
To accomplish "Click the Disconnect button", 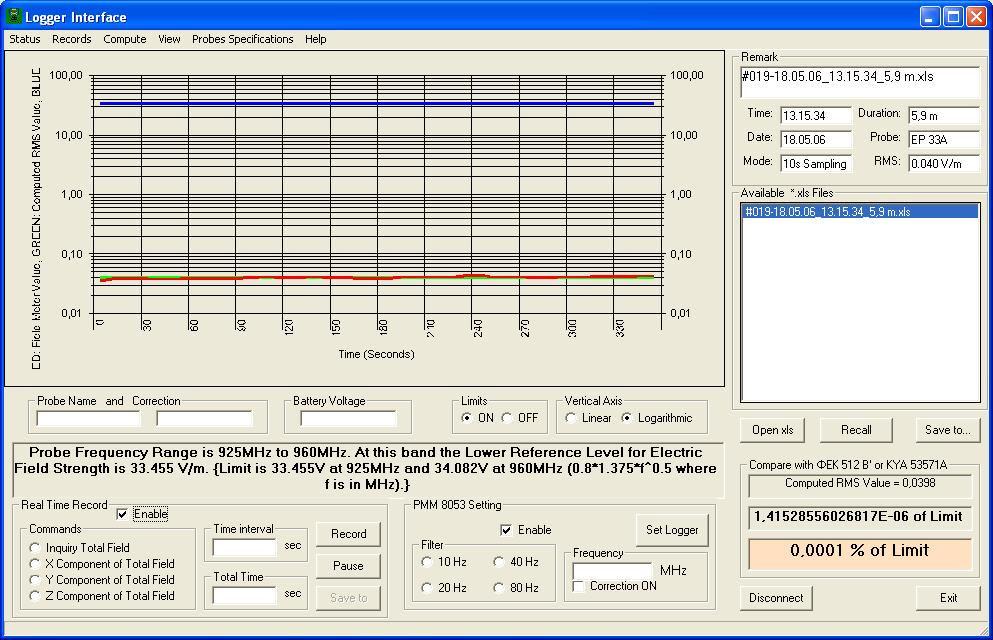I will coord(776,598).
